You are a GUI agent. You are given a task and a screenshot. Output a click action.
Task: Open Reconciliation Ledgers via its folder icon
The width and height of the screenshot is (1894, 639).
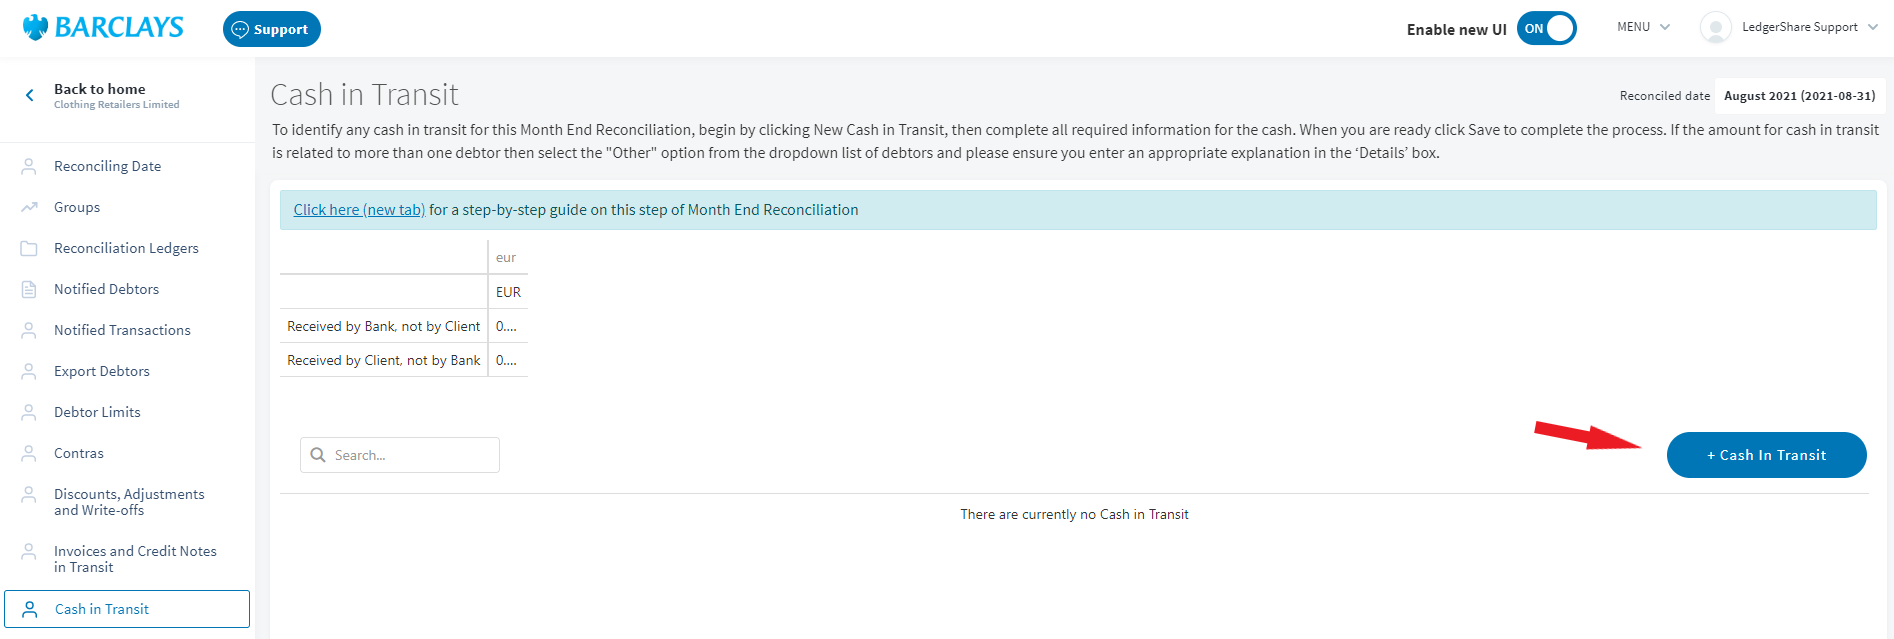click(x=28, y=247)
